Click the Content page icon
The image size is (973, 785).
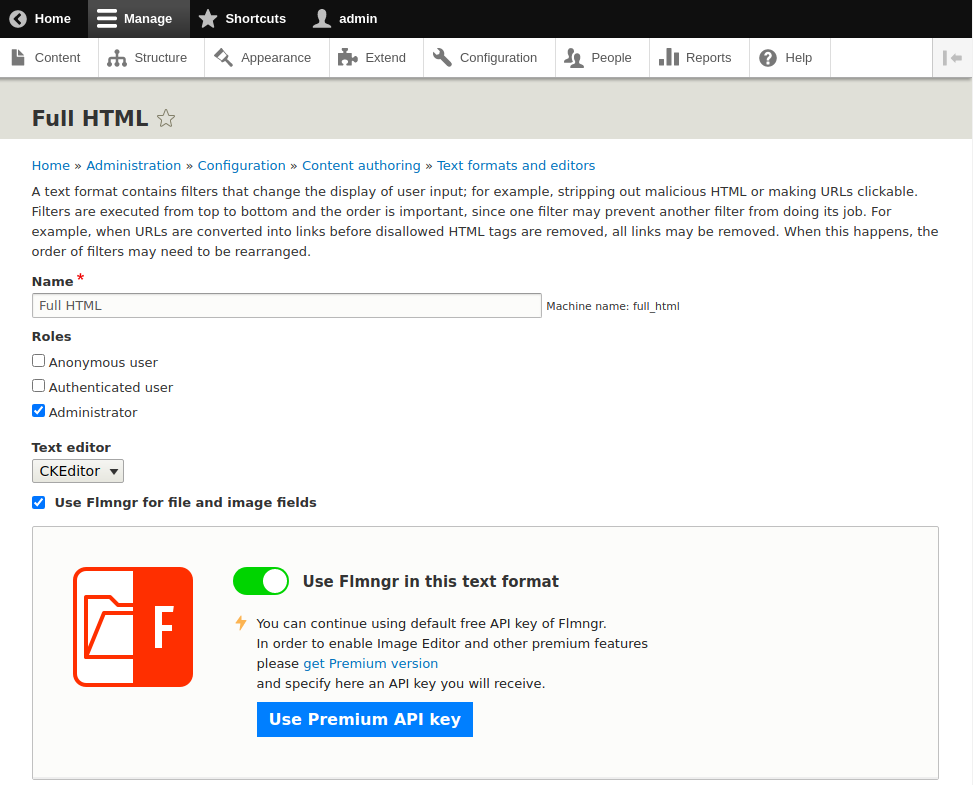pyautogui.click(x=19, y=58)
